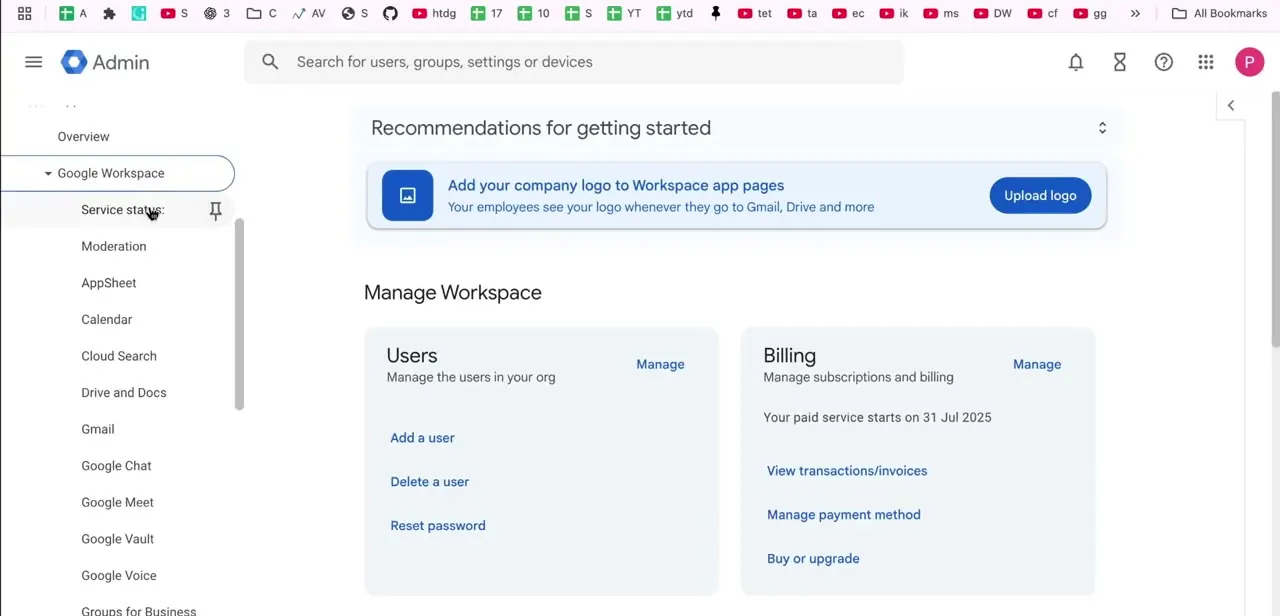Open the puzzle piece bookmark
The width and height of the screenshot is (1280, 616).
click(110, 13)
